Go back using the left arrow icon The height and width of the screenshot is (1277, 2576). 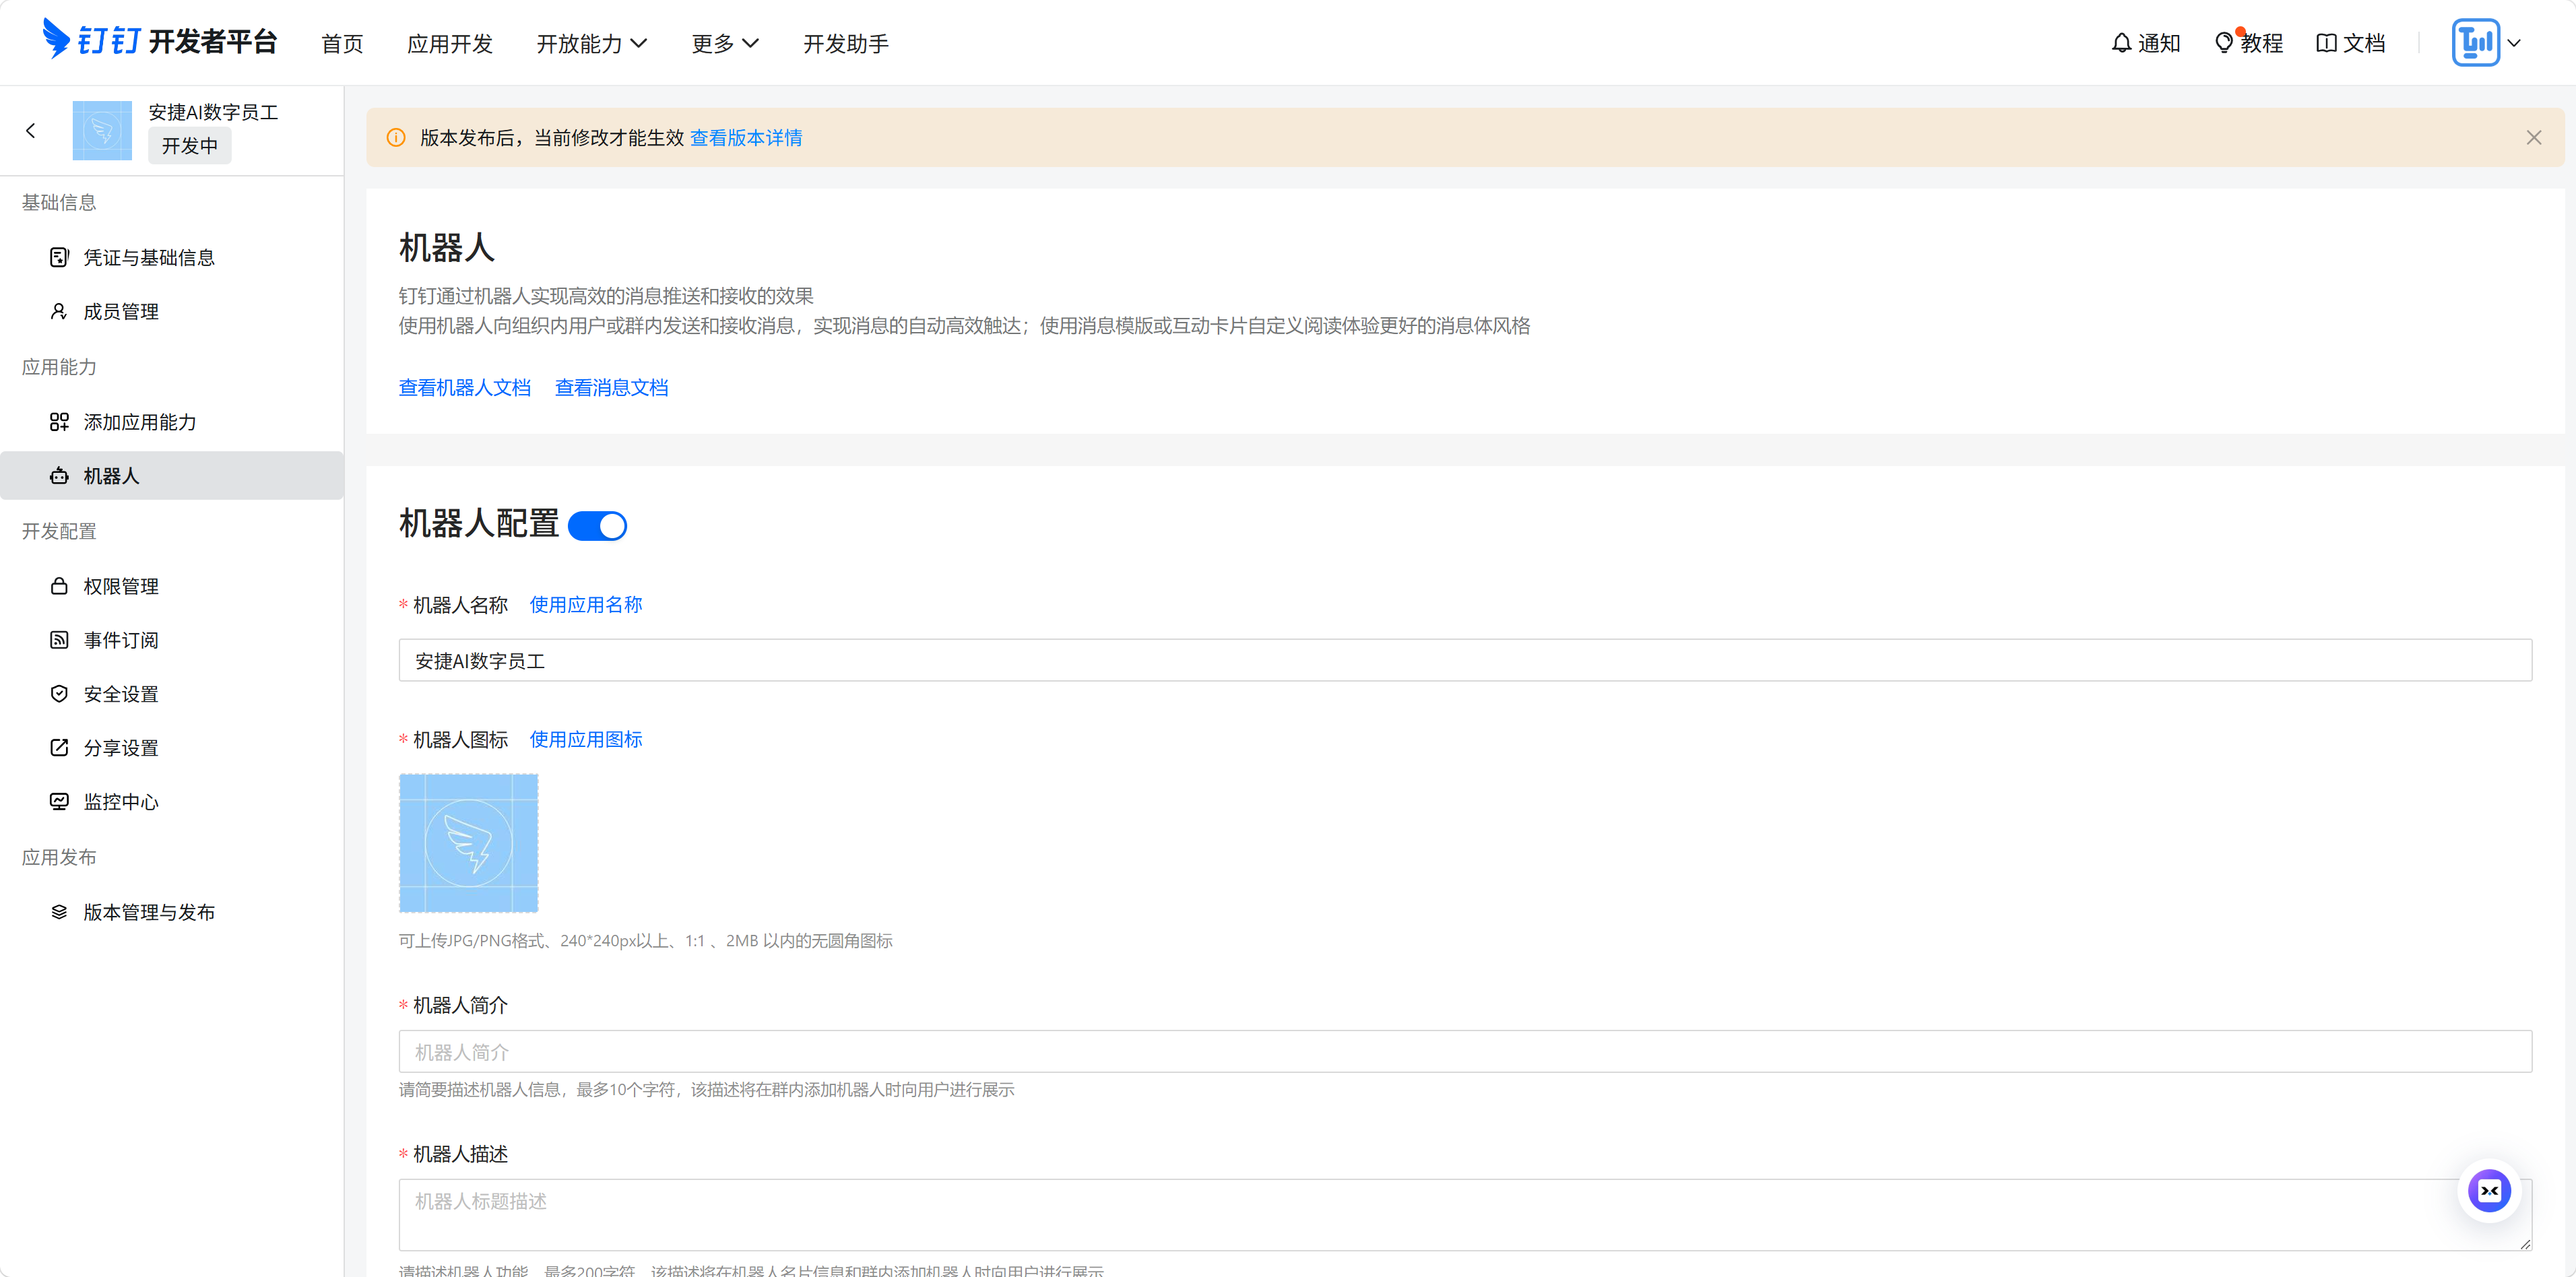click(31, 130)
